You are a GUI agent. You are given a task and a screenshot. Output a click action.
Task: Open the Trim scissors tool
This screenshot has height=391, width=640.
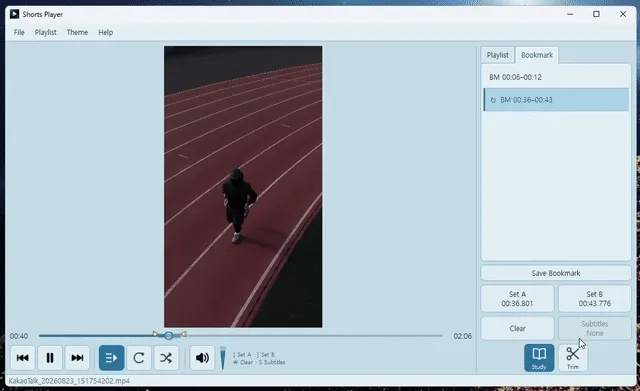click(573, 358)
